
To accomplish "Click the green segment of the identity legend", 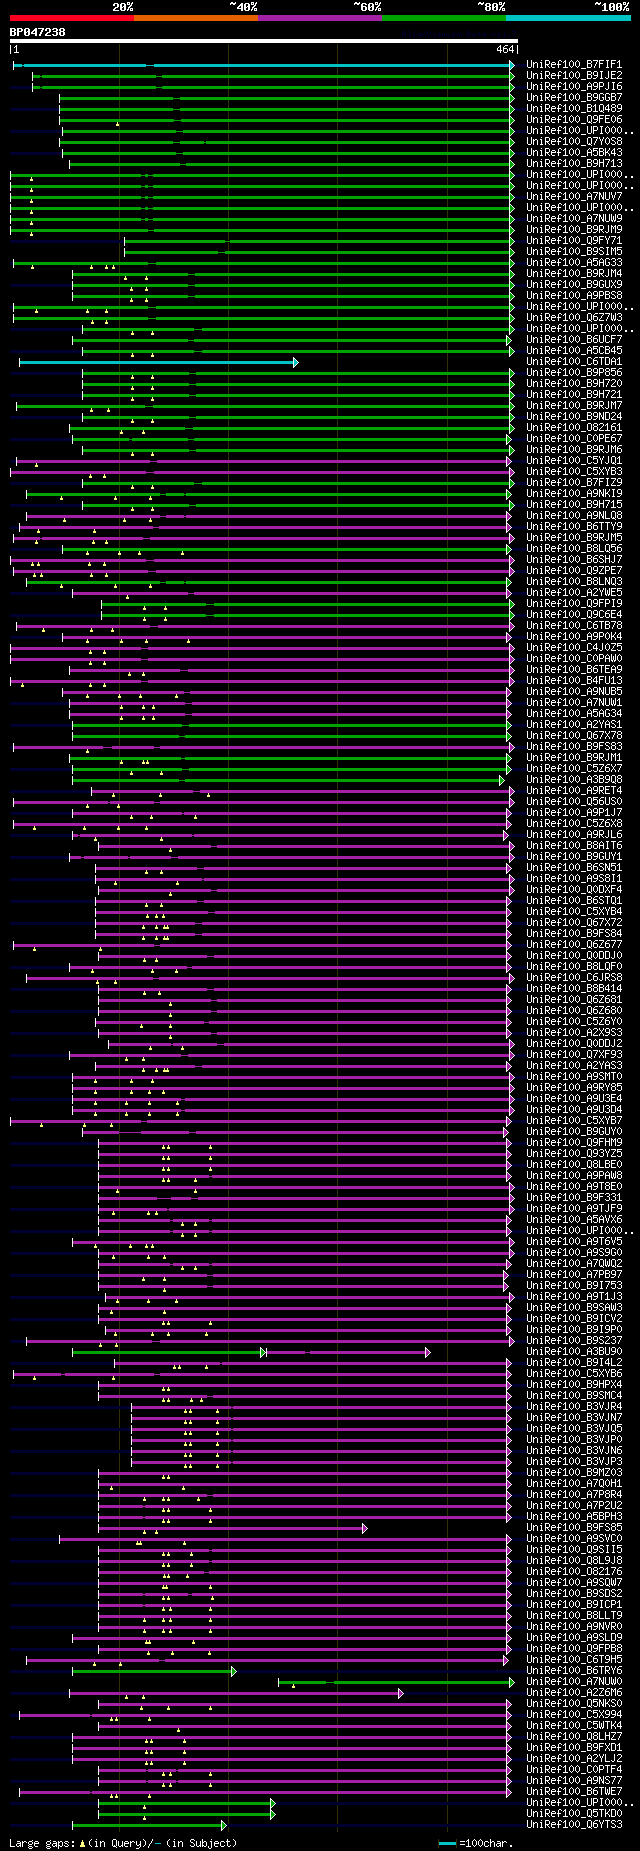I will (x=444, y=17).
